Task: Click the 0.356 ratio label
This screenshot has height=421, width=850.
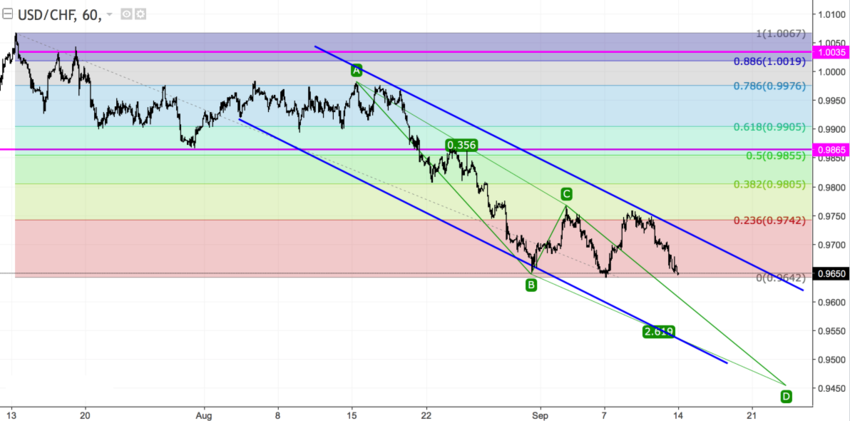Action: pyautogui.click(x=461, y=145)
